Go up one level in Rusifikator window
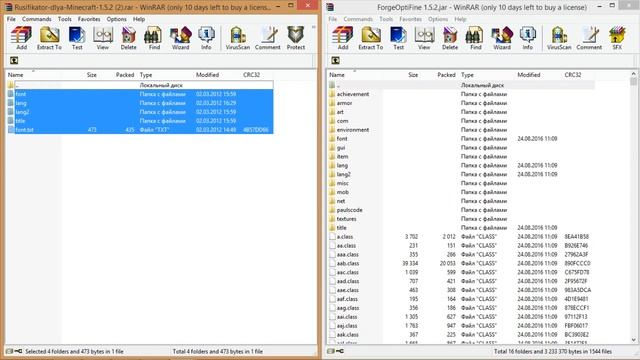Viewport: 640px width, 360px height. click(14, 60)
